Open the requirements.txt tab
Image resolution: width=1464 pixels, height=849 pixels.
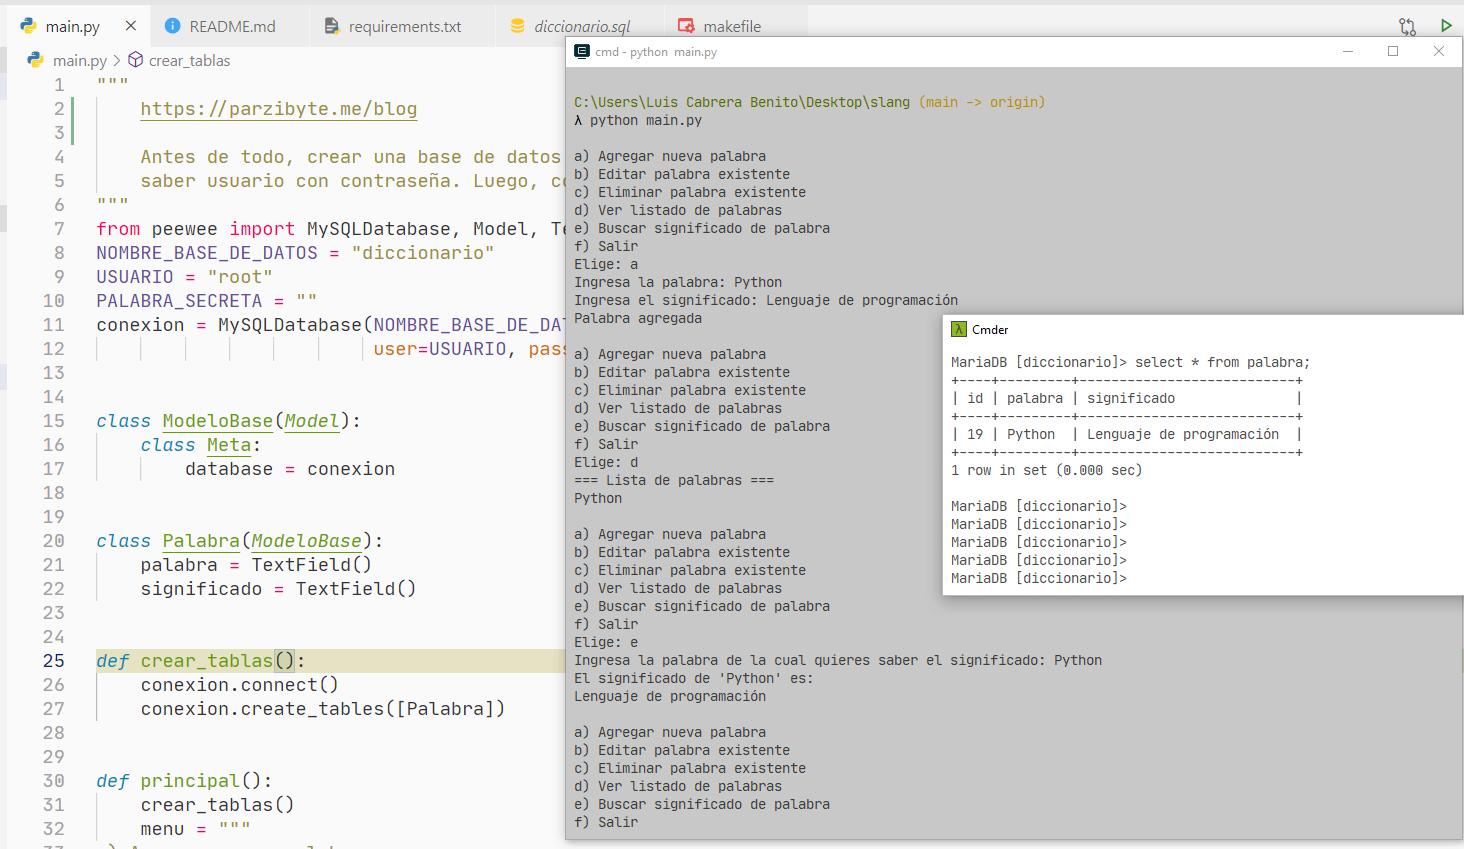pyautogui.click(x=404, y=26)
